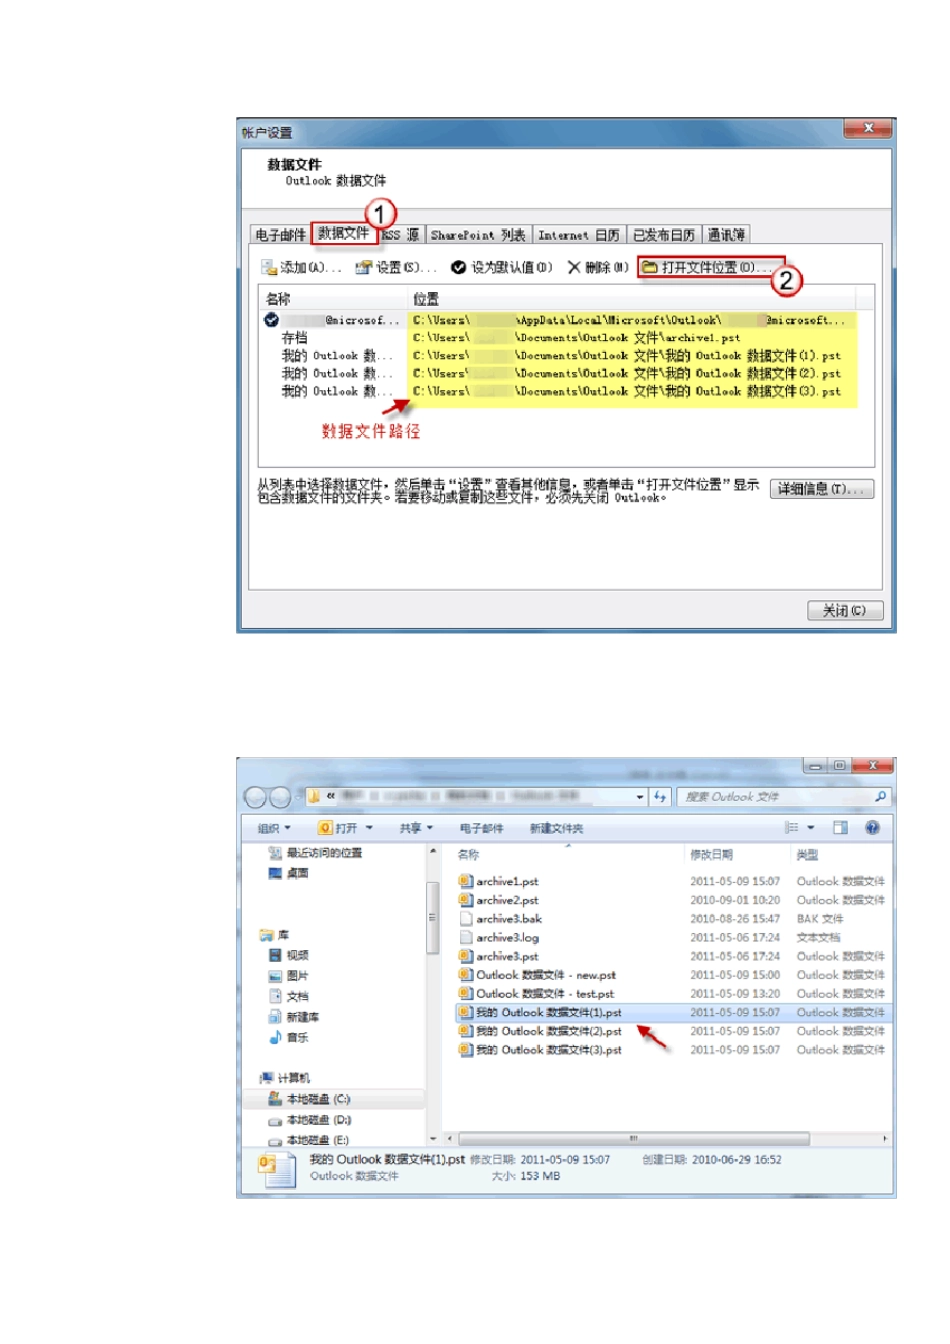950x1344 pixels.
Task: Open the 共享 dropdown menu
Action: click(416, 828)
